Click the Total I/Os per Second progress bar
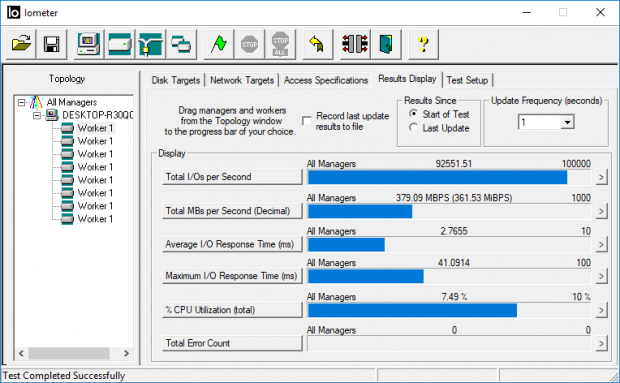The width and height of the screenshot is (620, 383). [x=449, y=177]
